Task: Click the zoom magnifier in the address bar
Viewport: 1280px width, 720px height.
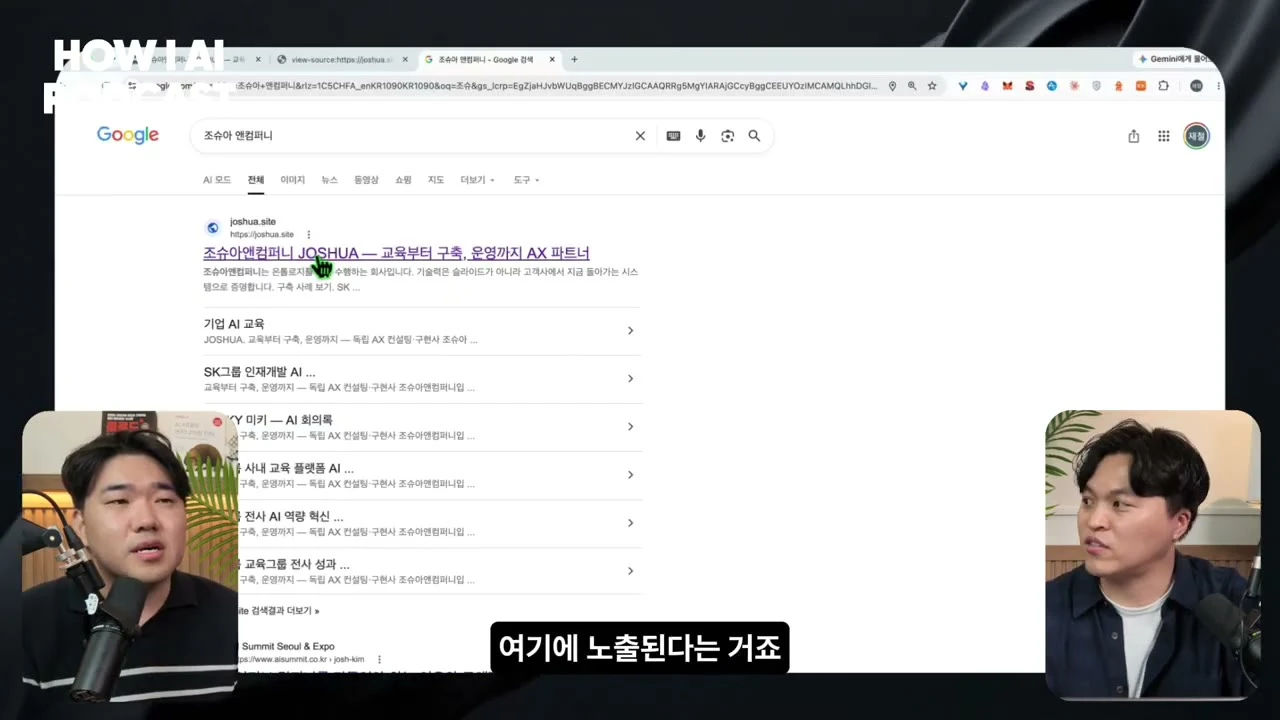Action: (912, 86)
